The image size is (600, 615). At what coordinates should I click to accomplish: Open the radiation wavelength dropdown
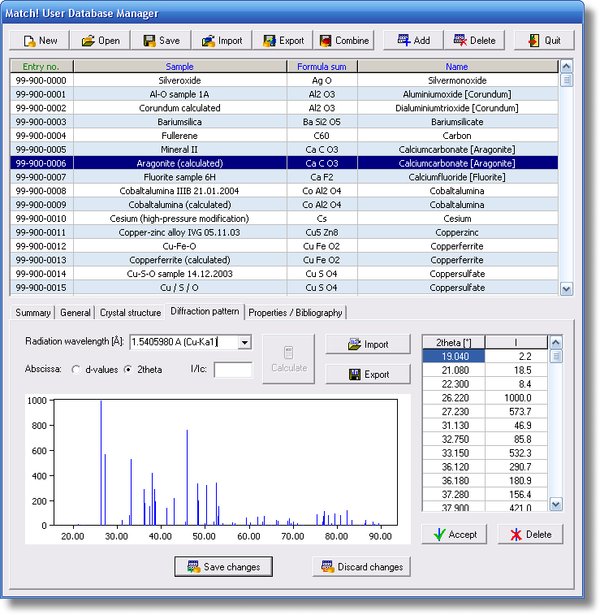tap(245, 343)
